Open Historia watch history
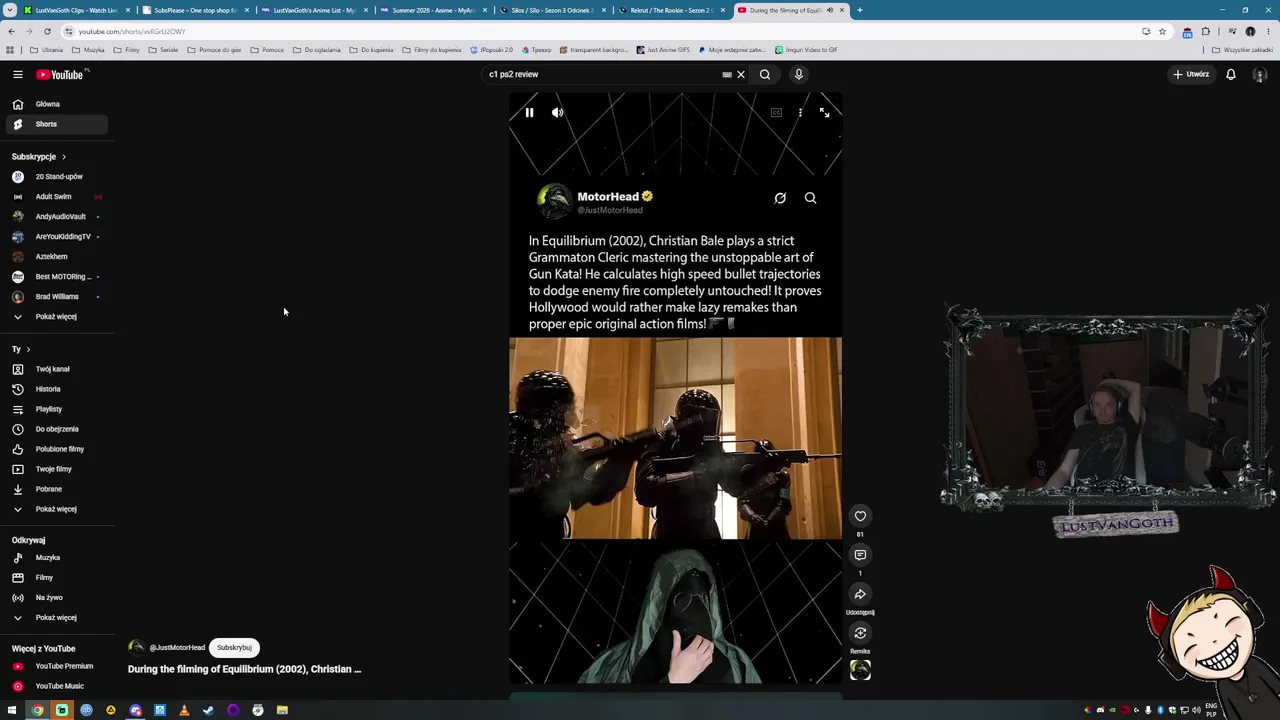The width and height of the screenshot is (1280, 720). tap(55, 389)
